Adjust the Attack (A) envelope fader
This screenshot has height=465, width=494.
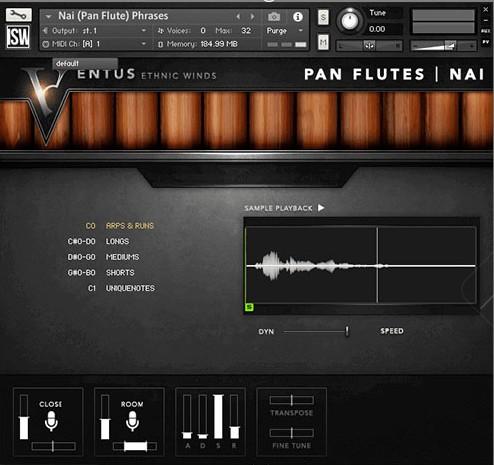[187, 417]
